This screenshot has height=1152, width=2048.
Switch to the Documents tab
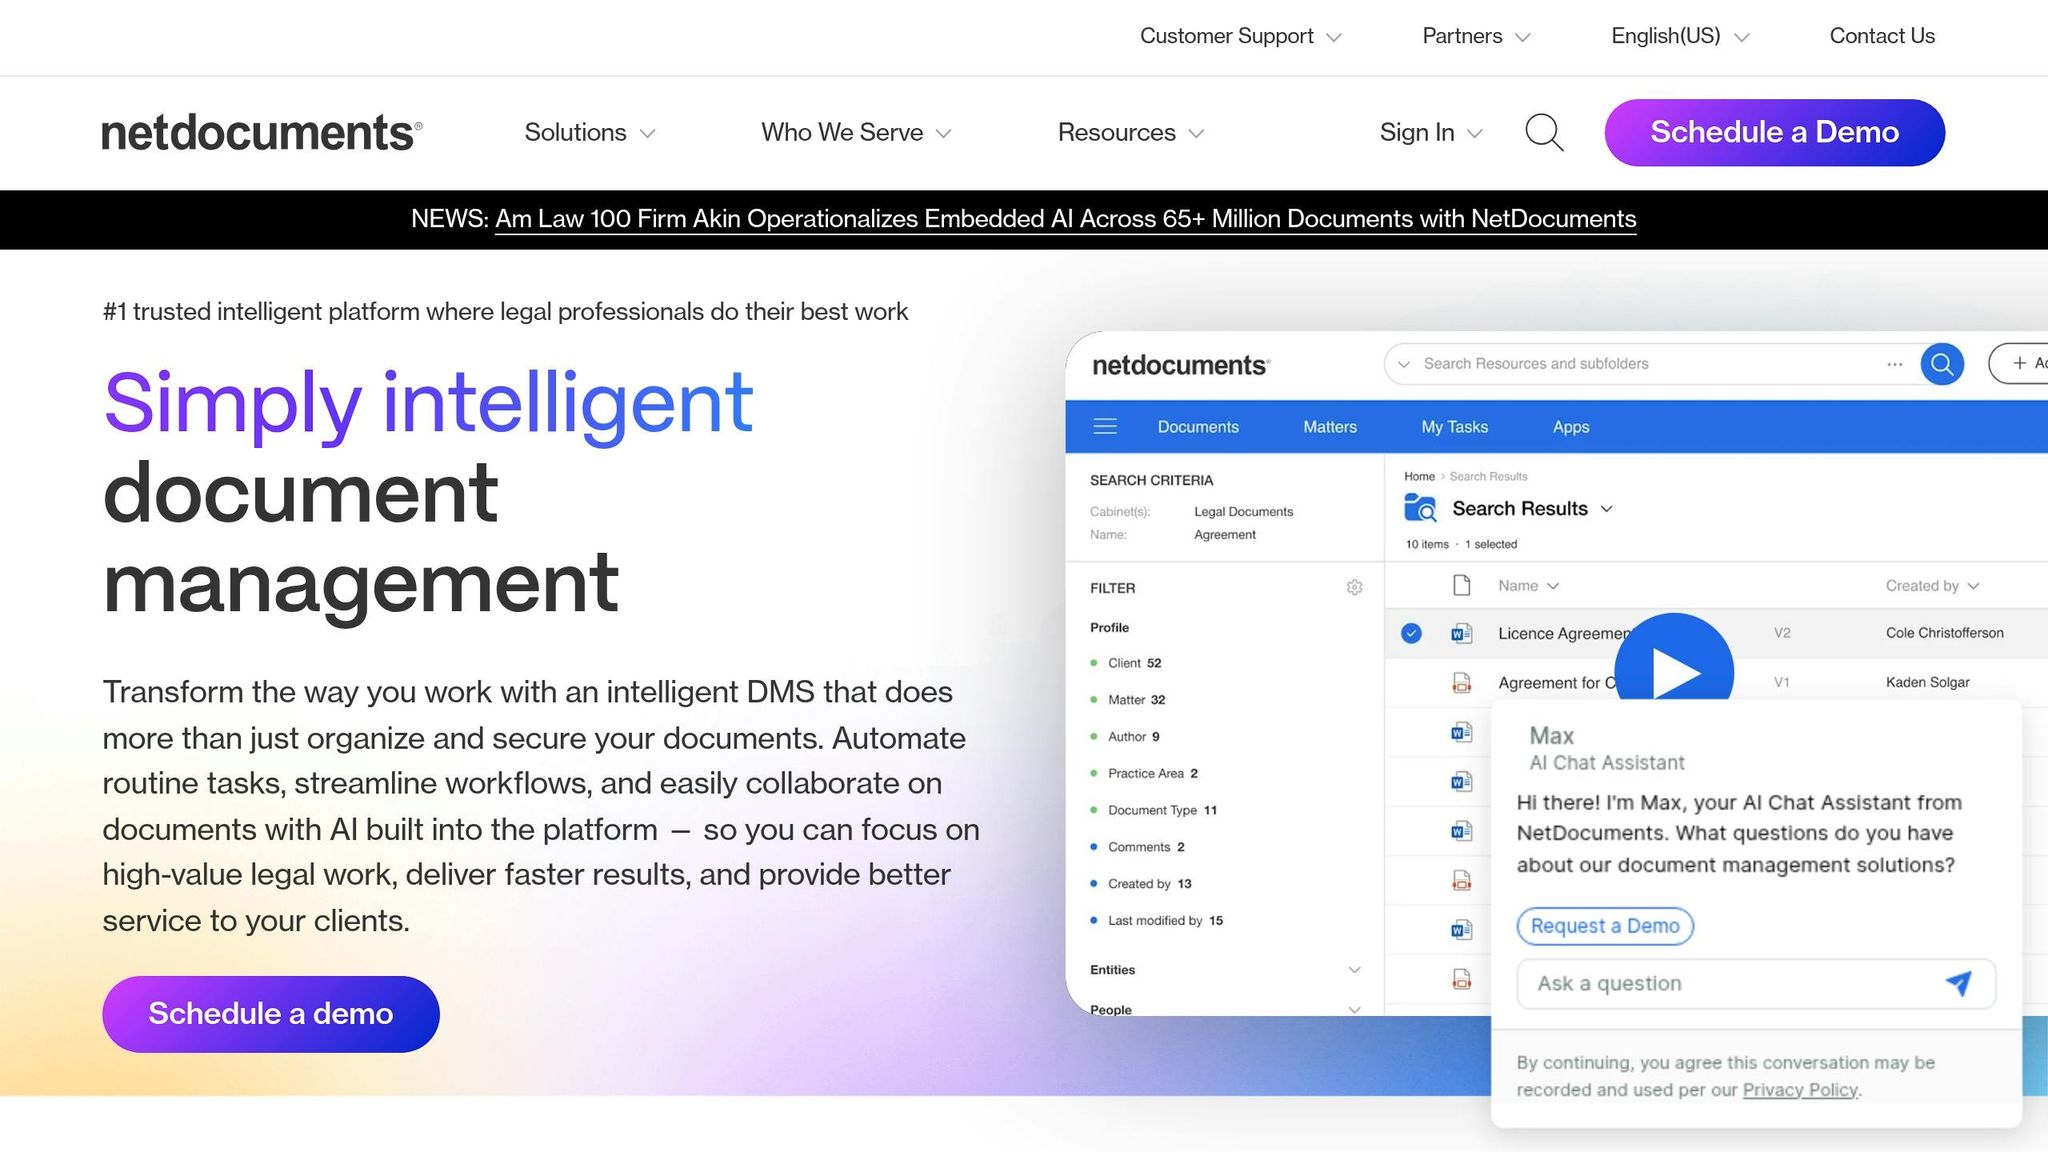coord(1197,427)
